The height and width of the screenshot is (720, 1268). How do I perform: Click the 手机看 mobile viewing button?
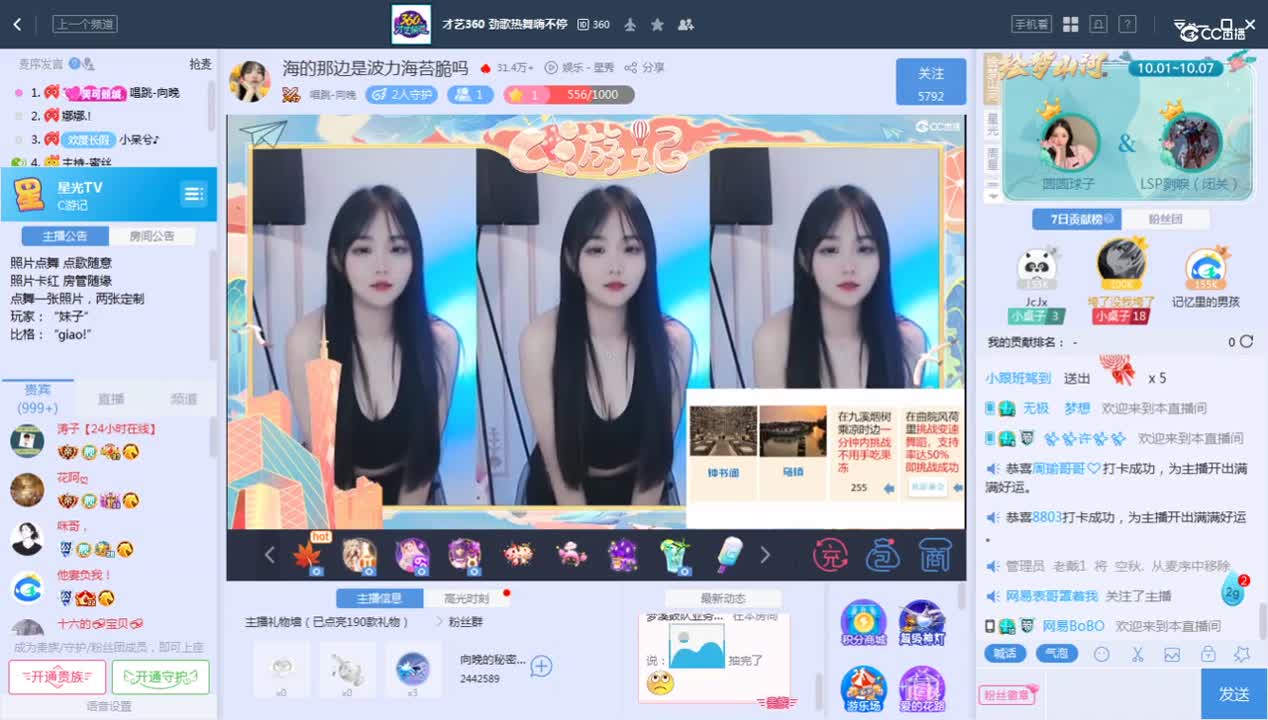(x=1031, y=24)
